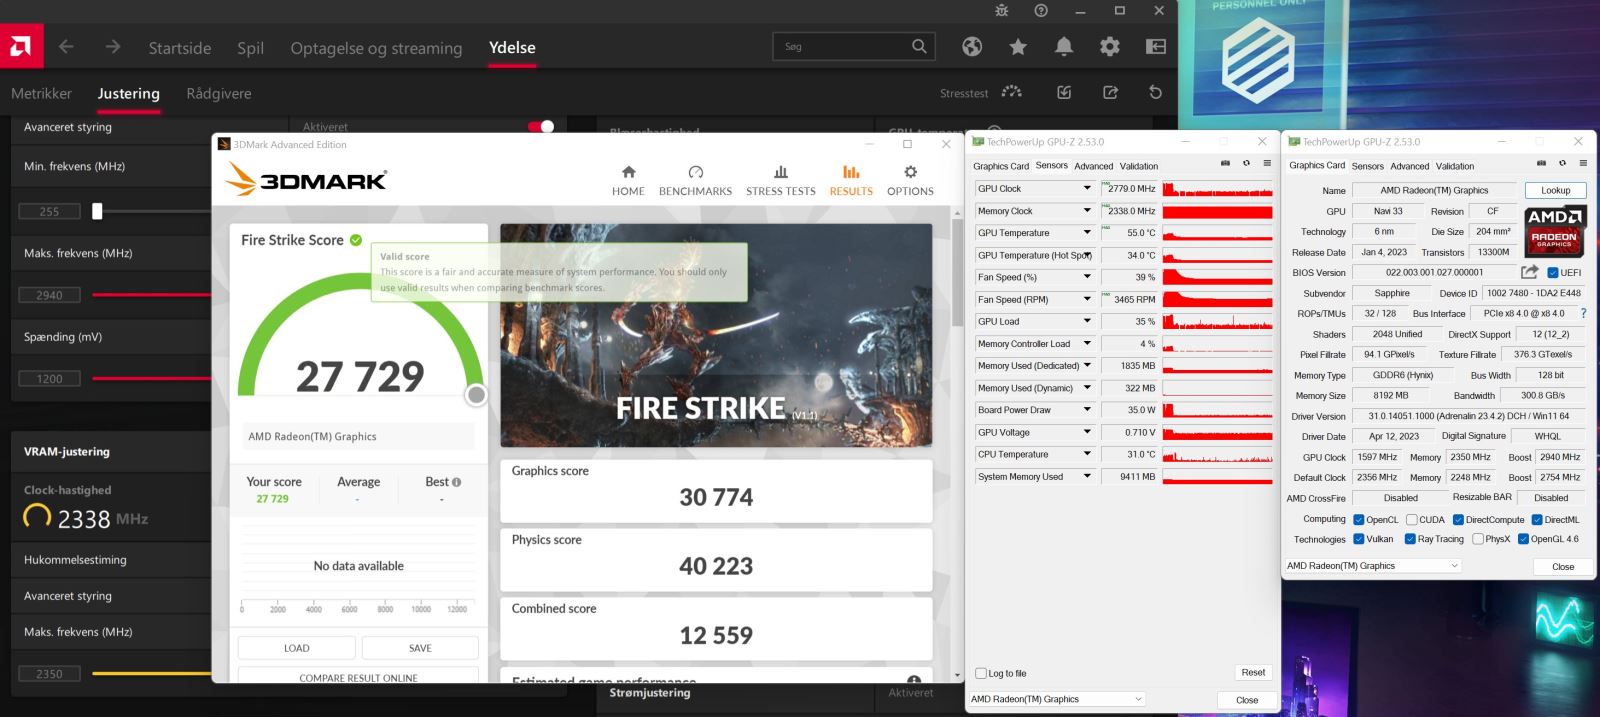Click the Fire Strike preview image
The height and width of the screenshot is (717, 1600).
(716, 335)
